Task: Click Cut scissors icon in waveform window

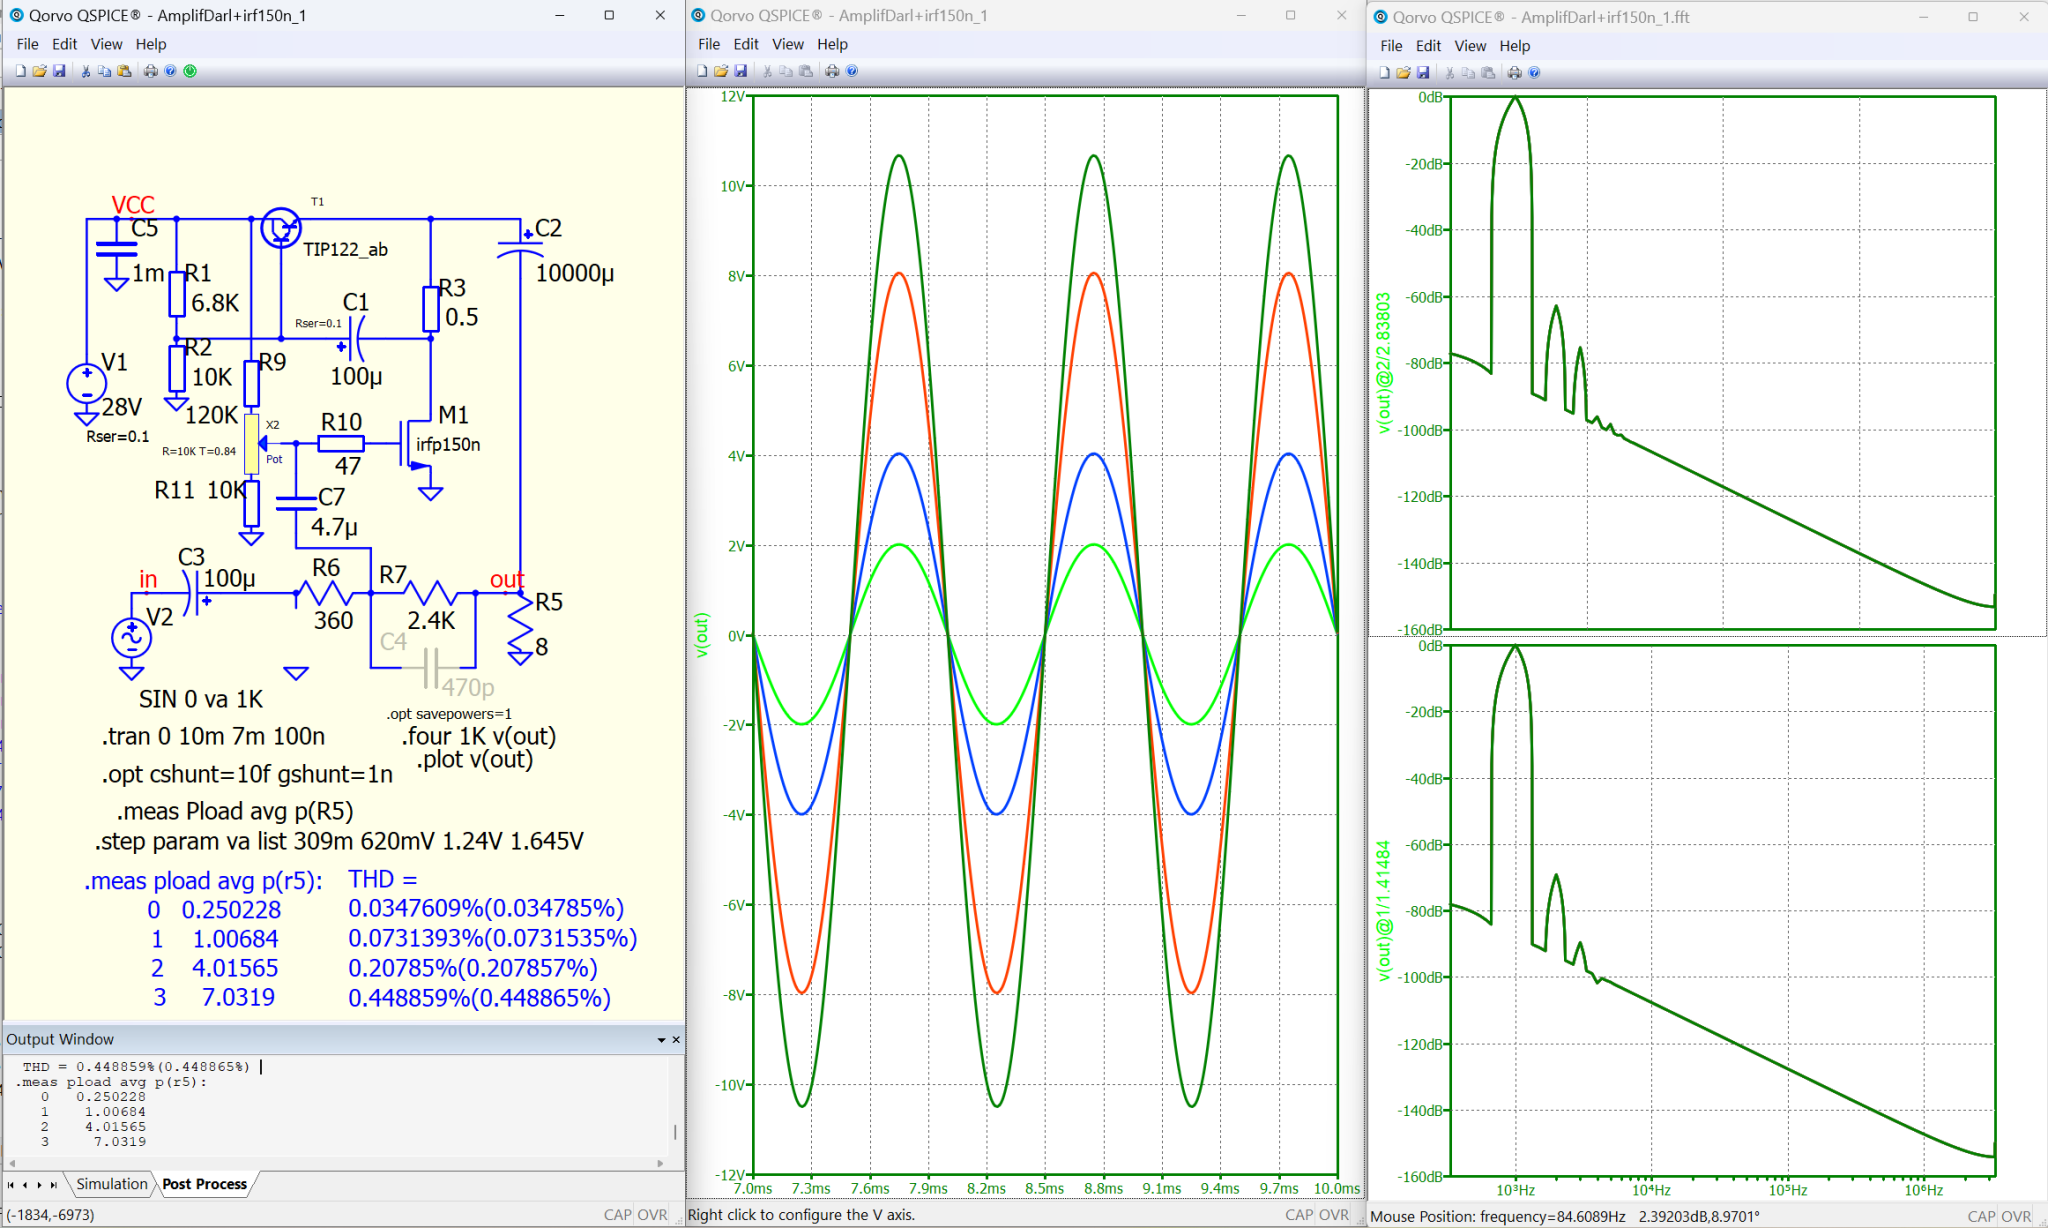Action: click(x=768, y=71)
